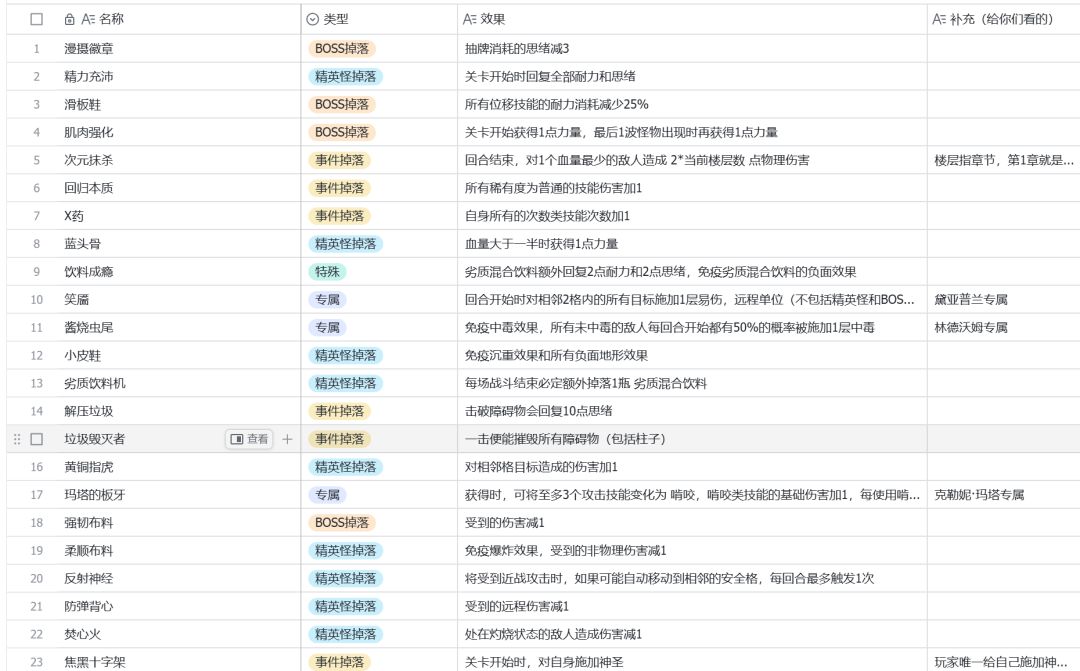Click the text-type icon beside 效果 header

point(469,19)
